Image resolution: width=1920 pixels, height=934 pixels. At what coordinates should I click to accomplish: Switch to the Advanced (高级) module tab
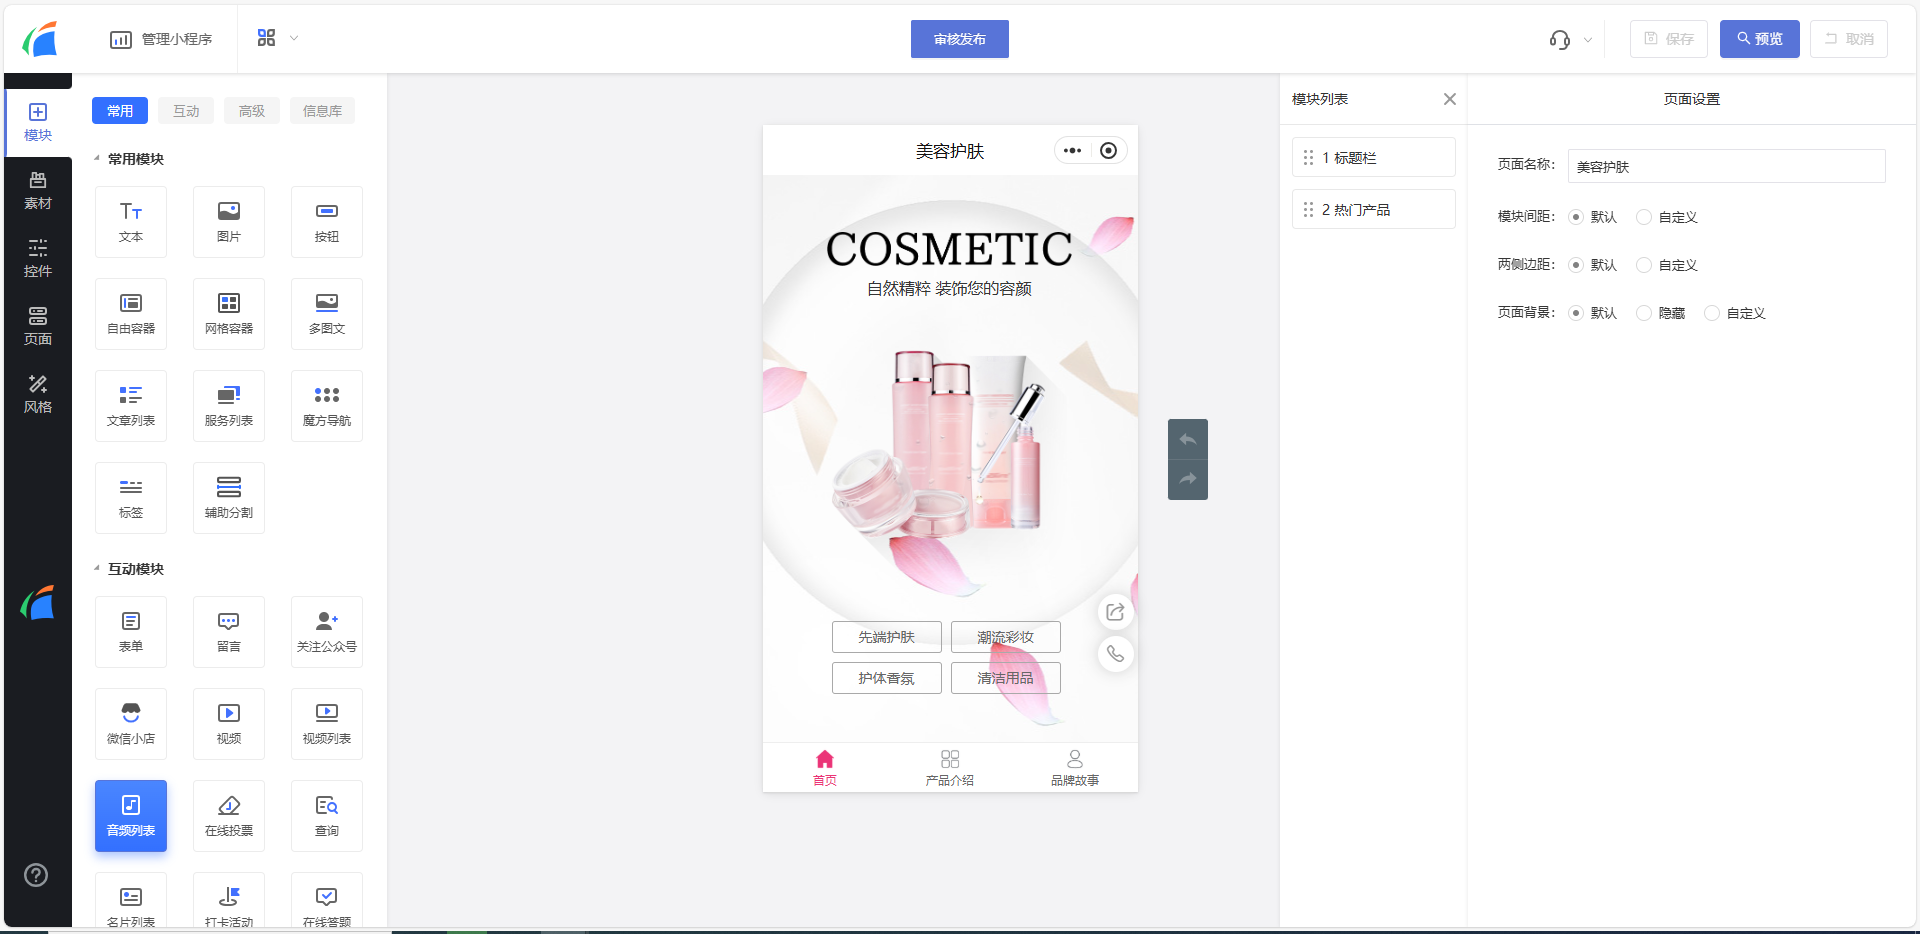[x=252, y=111]
